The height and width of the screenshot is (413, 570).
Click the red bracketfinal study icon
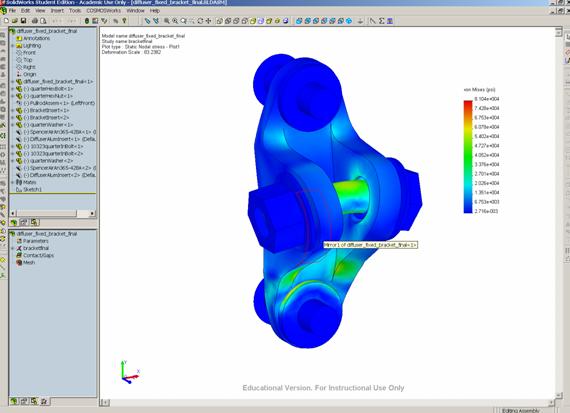19,248
